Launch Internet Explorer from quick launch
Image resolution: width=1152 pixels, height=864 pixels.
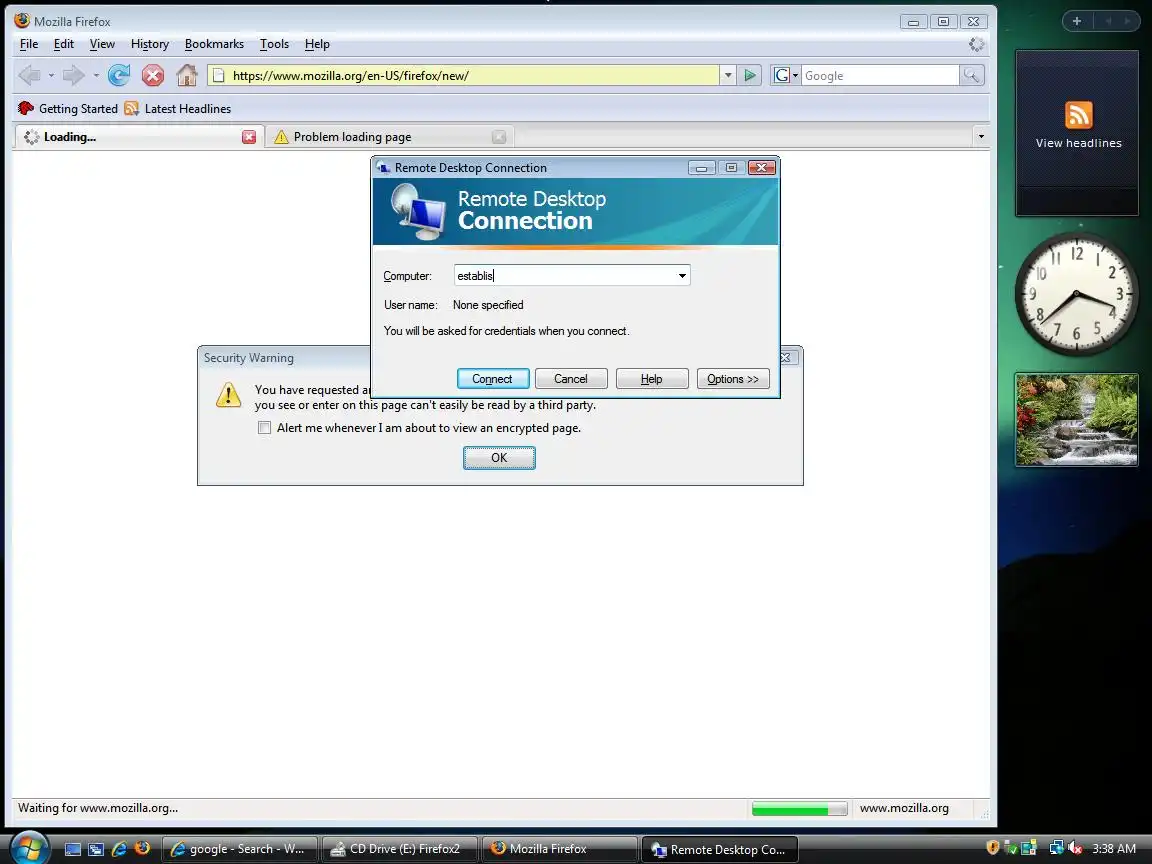point(118,849)
